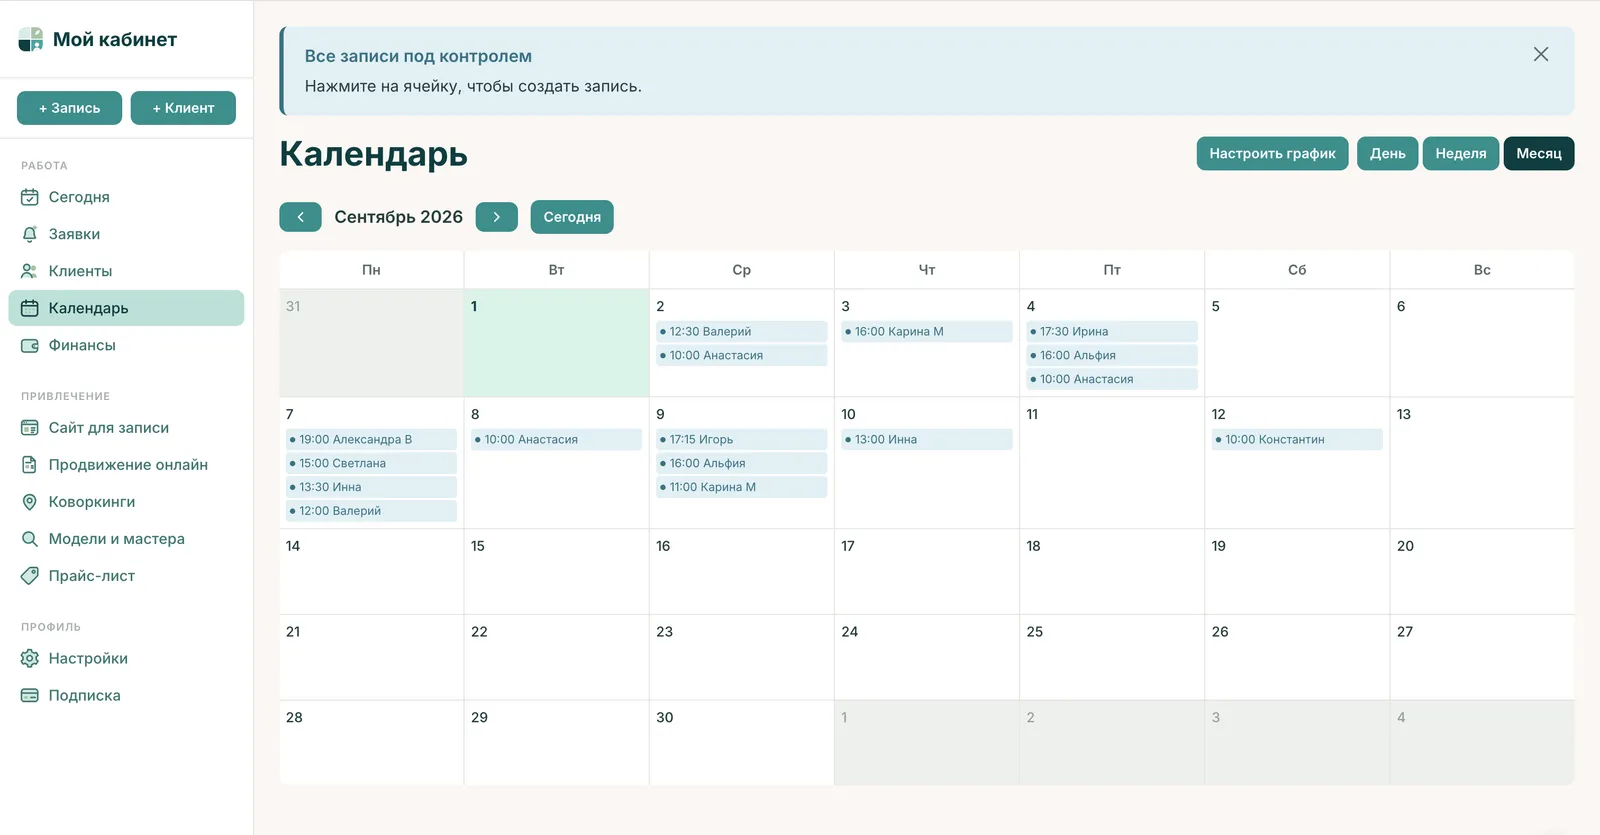Viewport: 1600px width, 835px height.
Task: Select the September 30 calendar cell
Action: (x=742, y=743)
